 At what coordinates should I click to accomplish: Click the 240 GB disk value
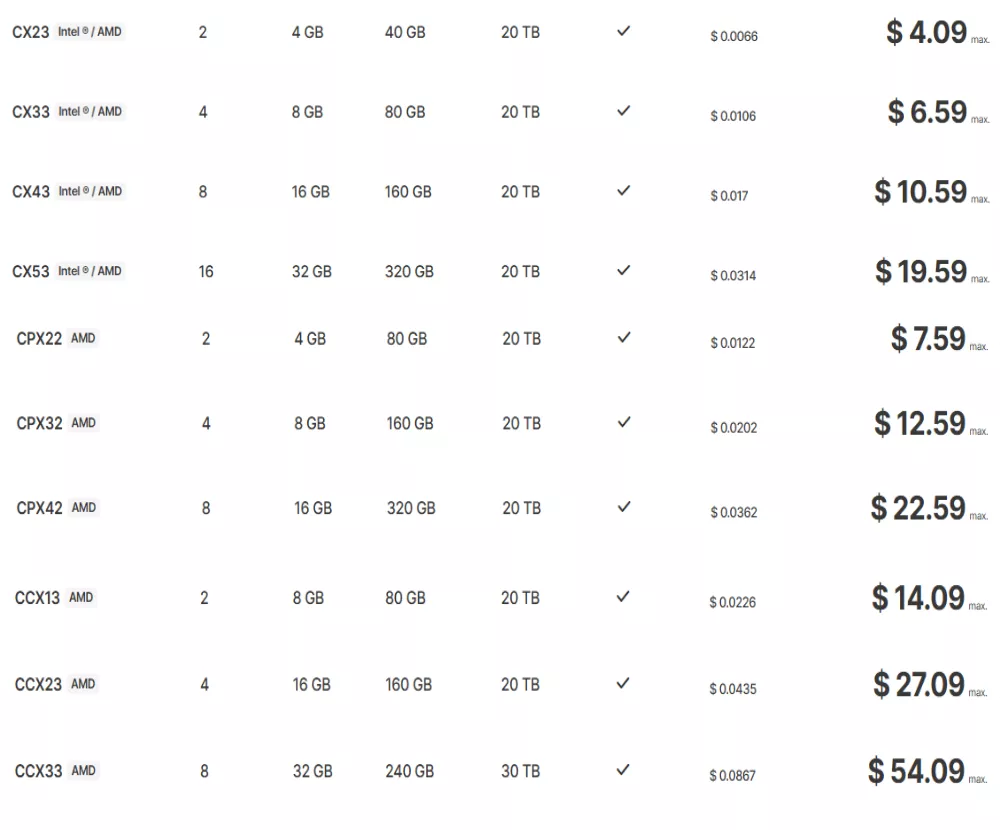(x=409, y=771)
